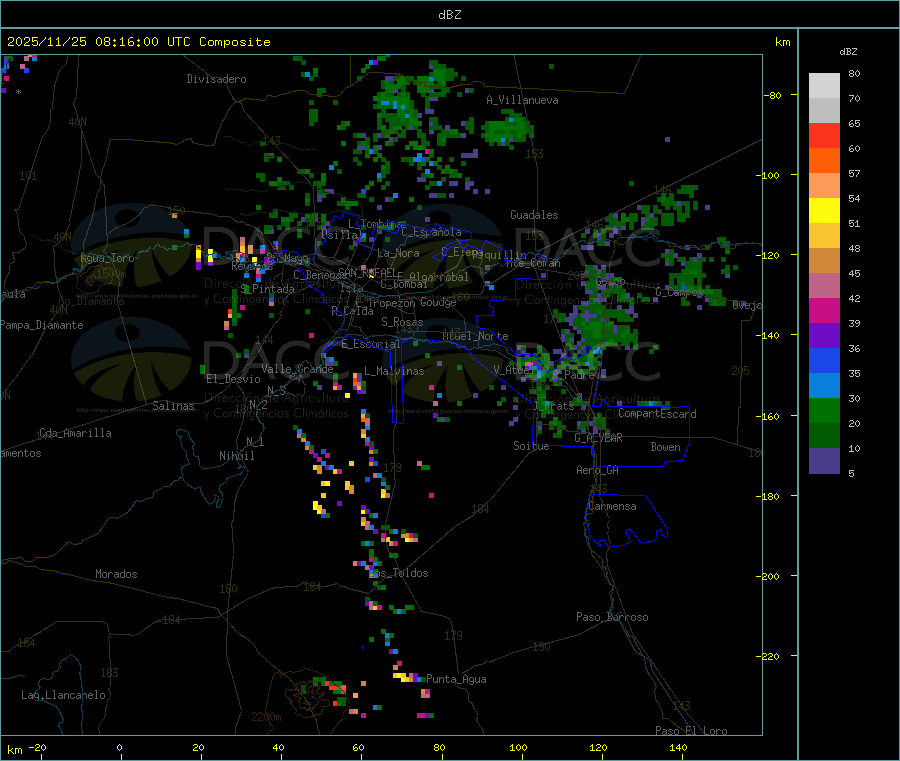The image size is (900, 761).
Task: Click the 'Agua_Toro' map label
Action: [107, 258]
